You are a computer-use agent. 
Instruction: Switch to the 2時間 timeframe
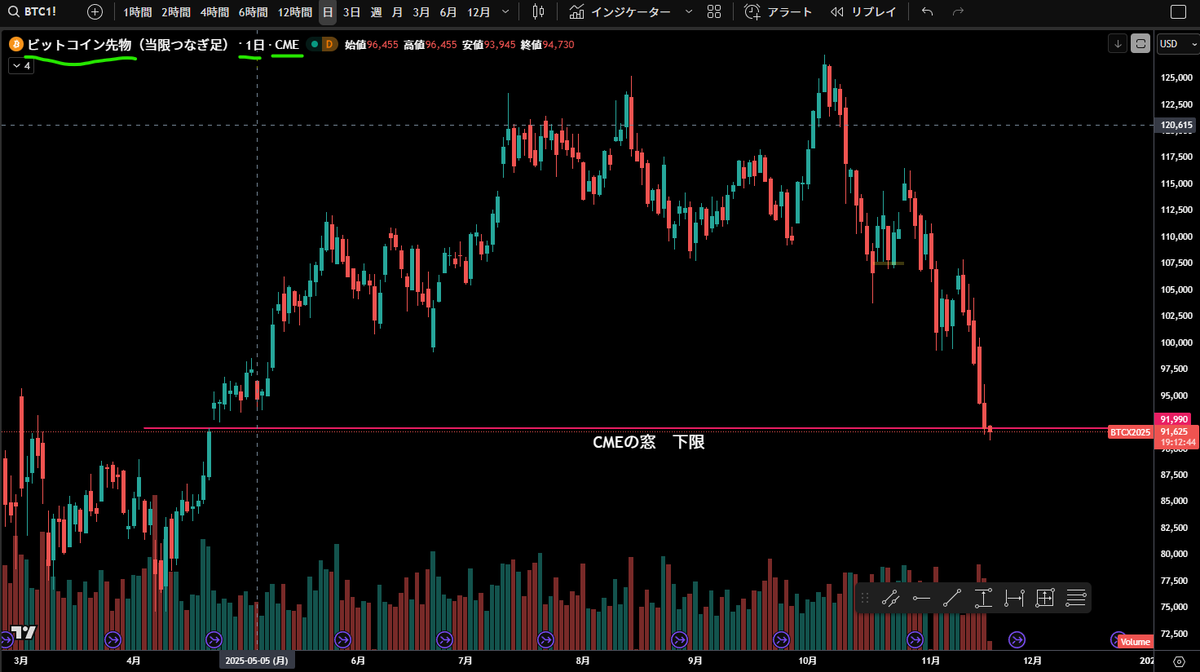pyautogui.click(x=176, y=12)
